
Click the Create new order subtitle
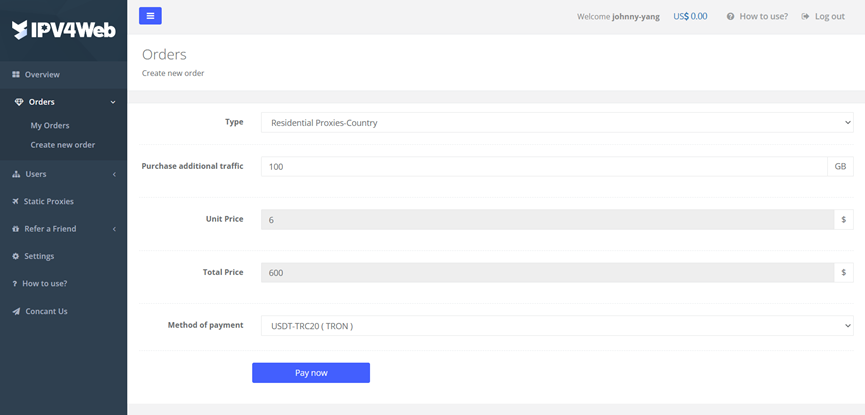[173, 73]
